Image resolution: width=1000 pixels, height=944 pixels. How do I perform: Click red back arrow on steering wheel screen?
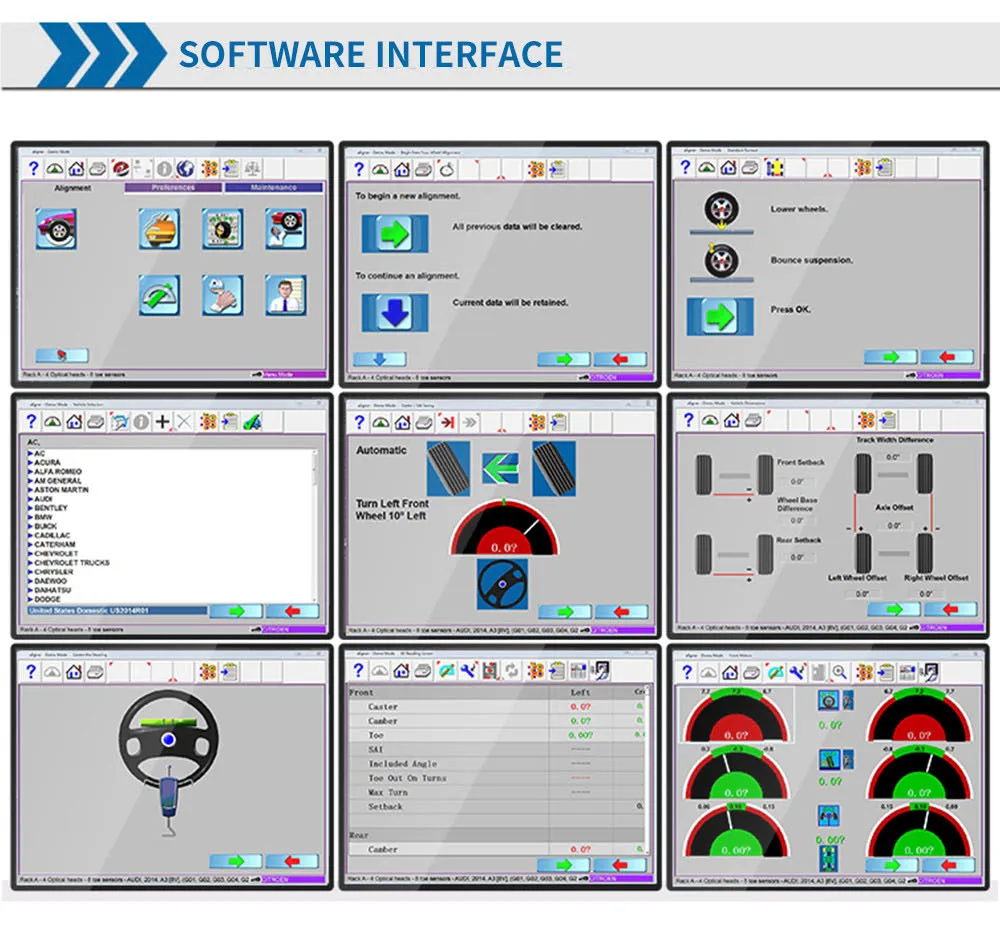point(292,862)
